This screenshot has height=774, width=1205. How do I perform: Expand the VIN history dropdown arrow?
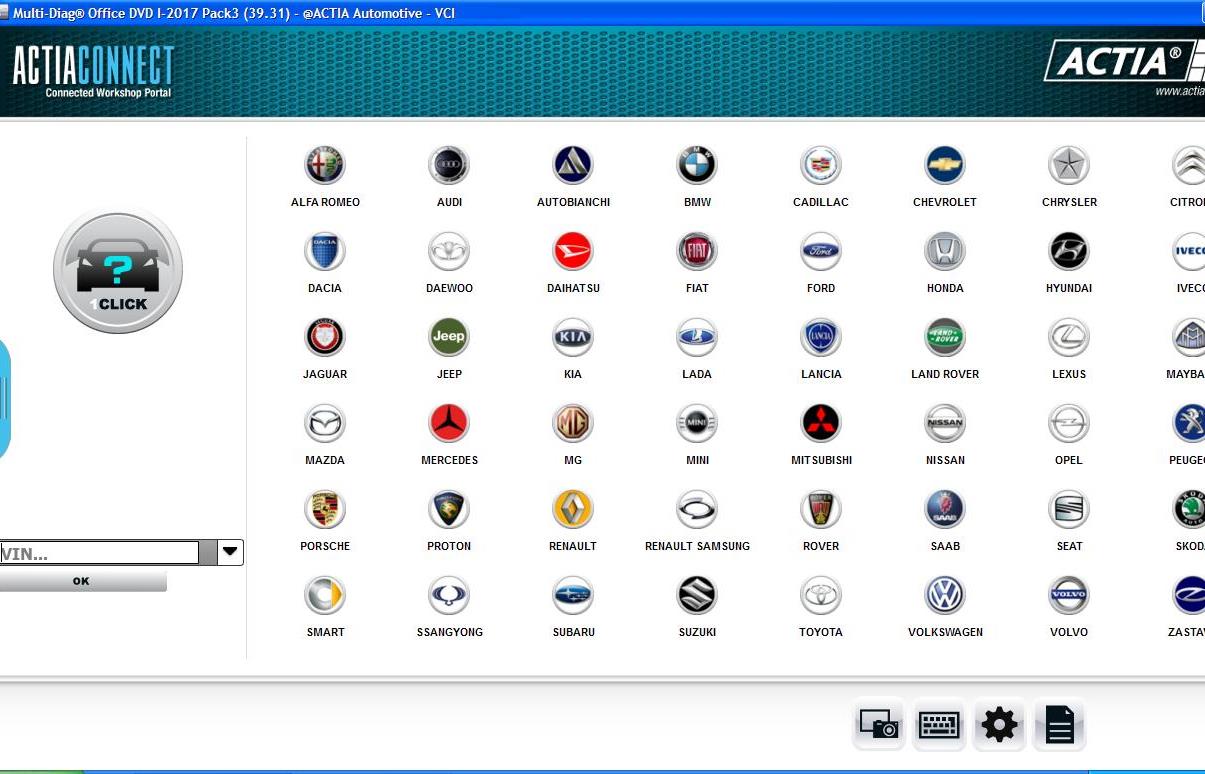pyautogui.click(x=230, y=552)
